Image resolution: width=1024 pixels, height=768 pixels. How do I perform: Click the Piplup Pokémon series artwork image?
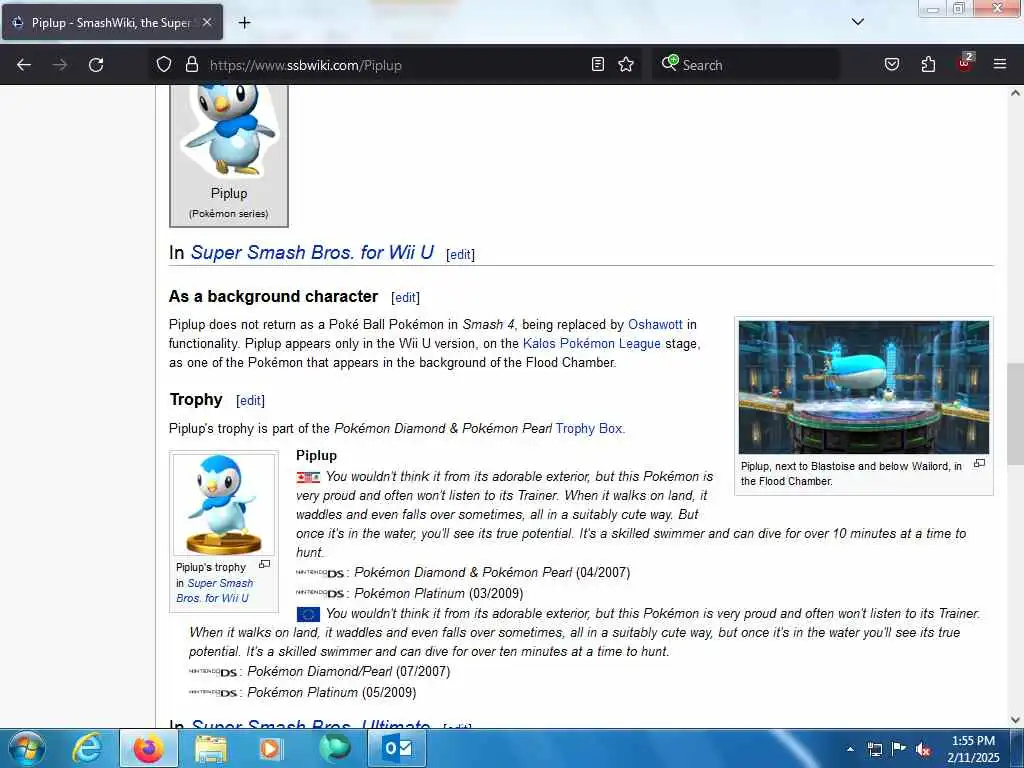229,133
